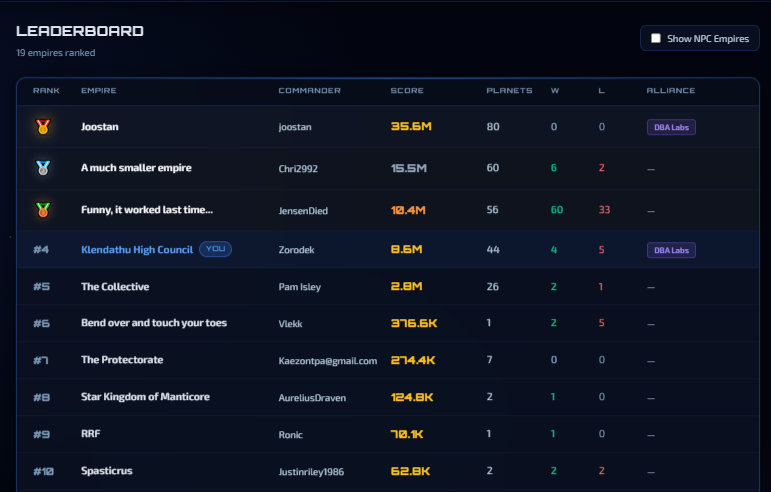Click commander name joostan
This screenshot has height=492, width=771.
295,127
